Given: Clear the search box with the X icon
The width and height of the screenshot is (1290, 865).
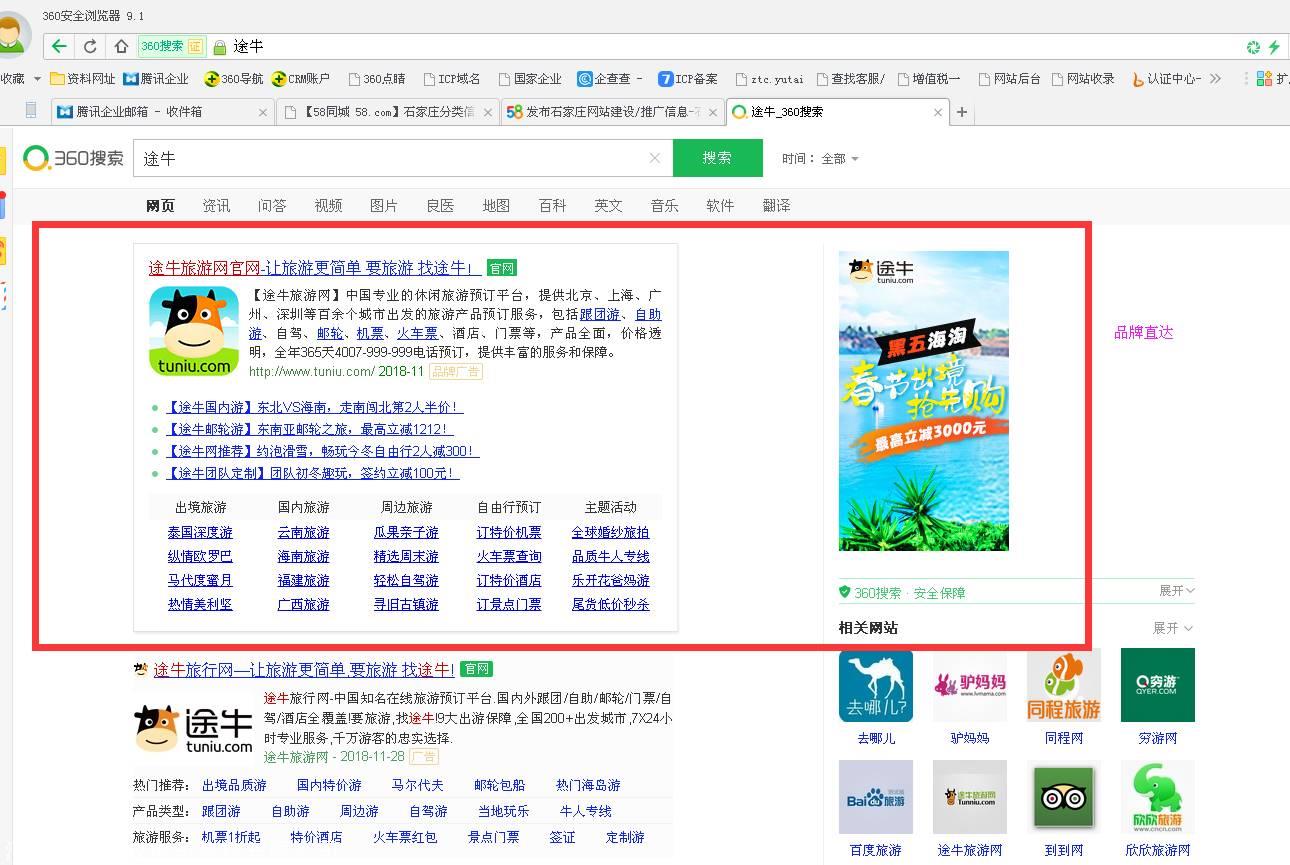Looking at the screenshot, I should (655, 158).
